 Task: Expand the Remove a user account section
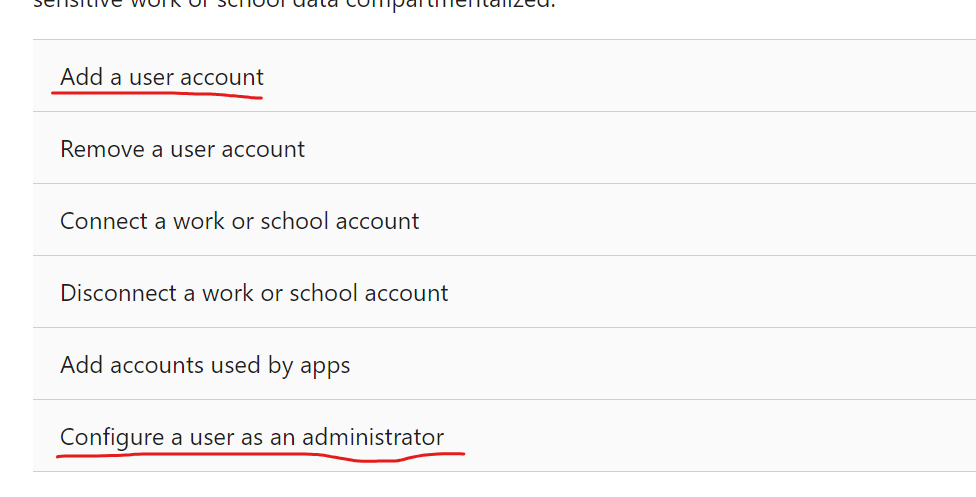tap(504, 148)
